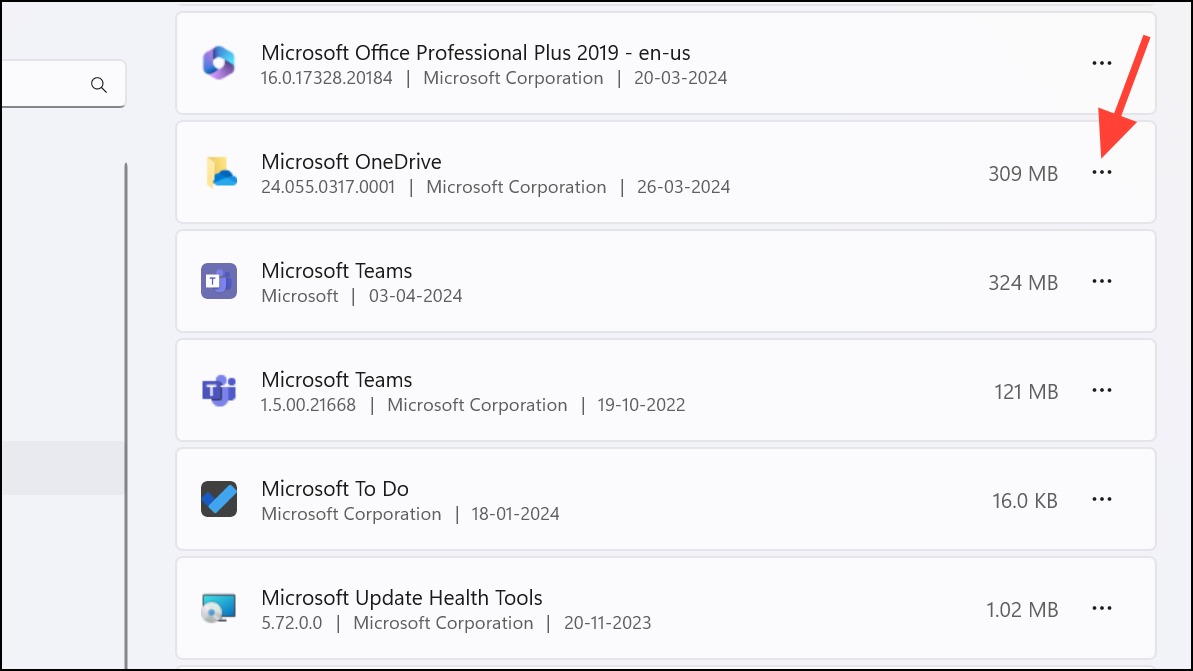Select the Microsoft OneDrive app name
The width and height of the screenshot is (1193, 671).
point(352,161)
